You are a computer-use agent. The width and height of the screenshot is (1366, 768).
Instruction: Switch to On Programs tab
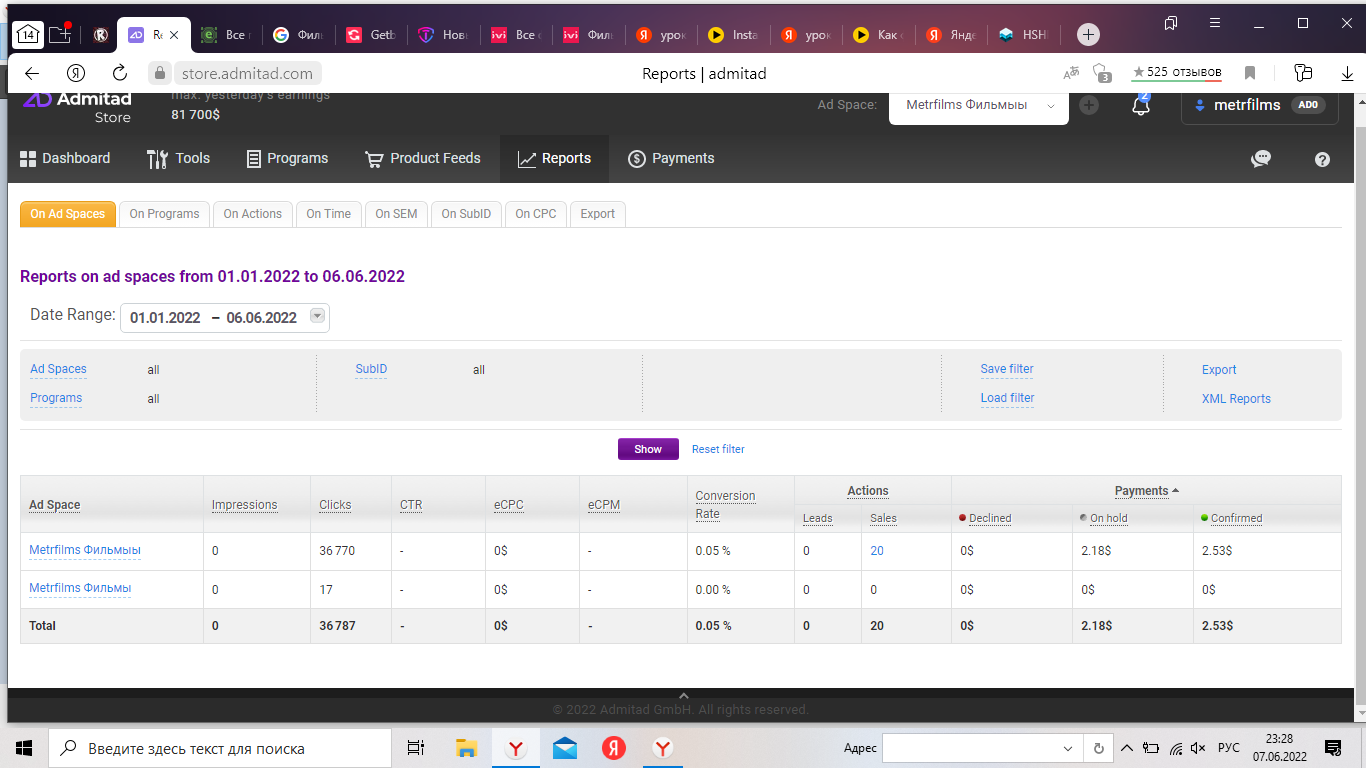164,214
